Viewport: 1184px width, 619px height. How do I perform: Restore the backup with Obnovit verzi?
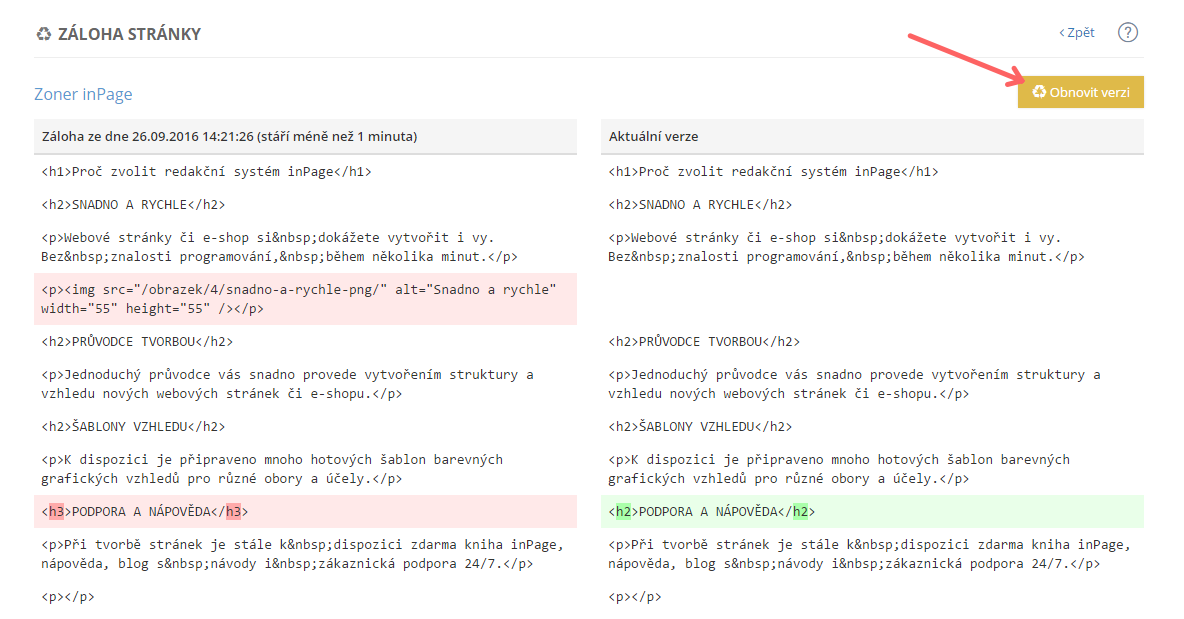tap(1081, 92)
